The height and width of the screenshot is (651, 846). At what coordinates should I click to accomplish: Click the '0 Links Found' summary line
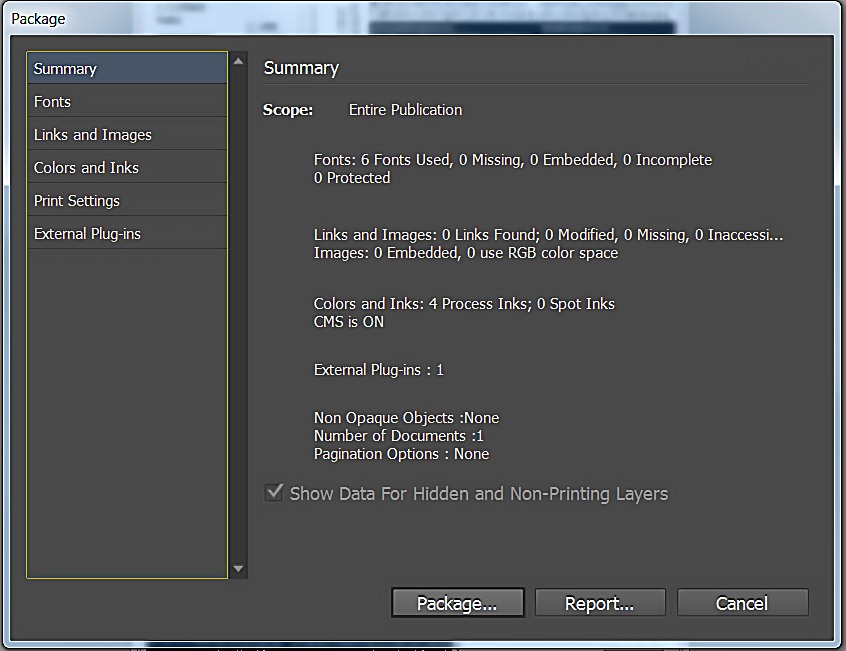(548, 235)
